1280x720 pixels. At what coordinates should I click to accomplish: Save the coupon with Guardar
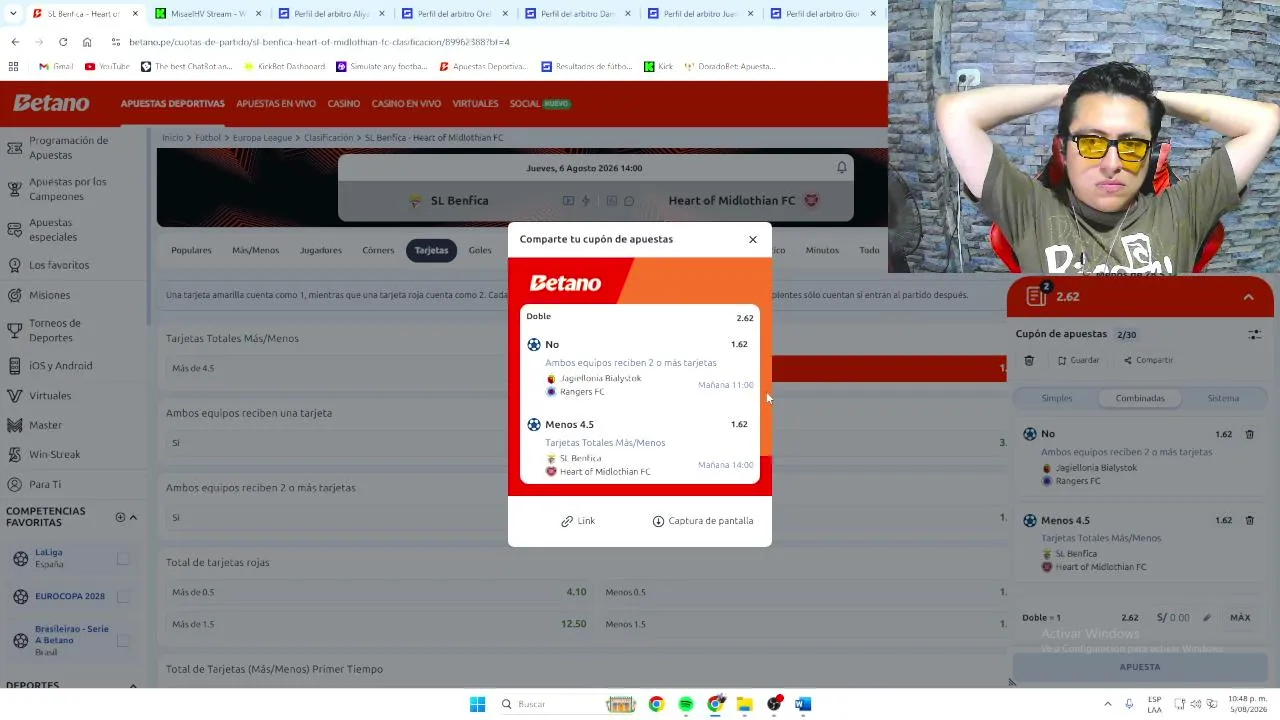point(1078,360)
